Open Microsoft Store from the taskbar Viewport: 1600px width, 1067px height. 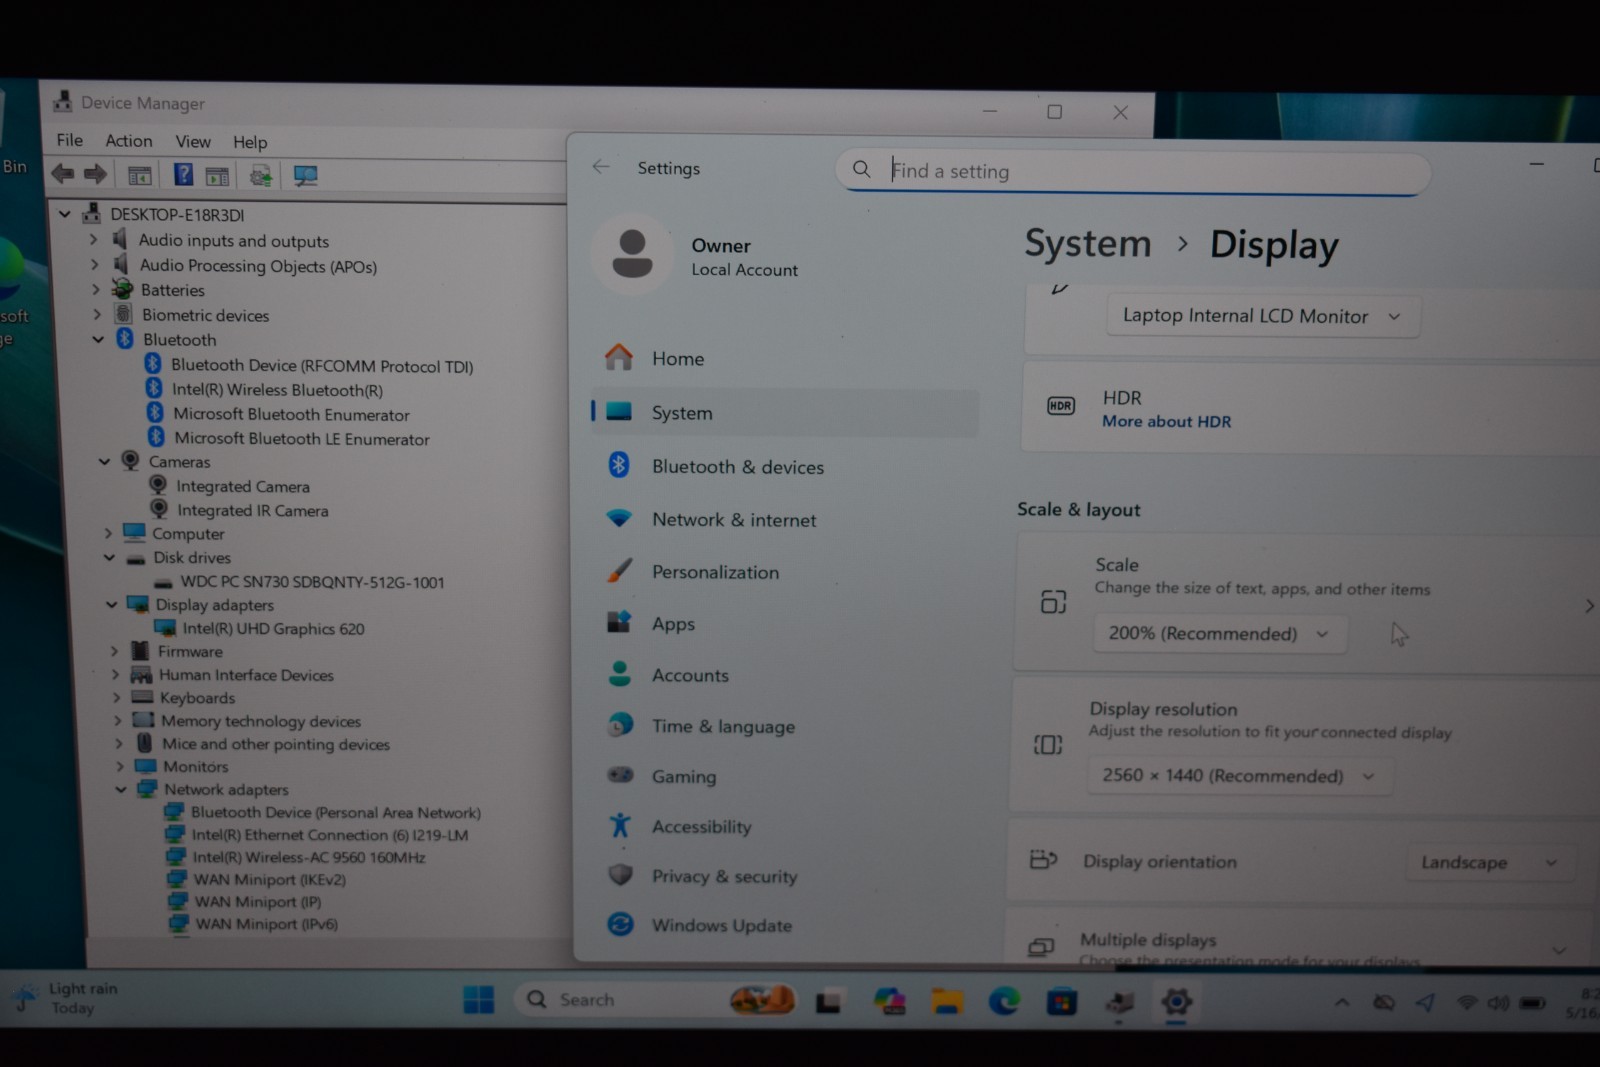pos(1062,1001)
